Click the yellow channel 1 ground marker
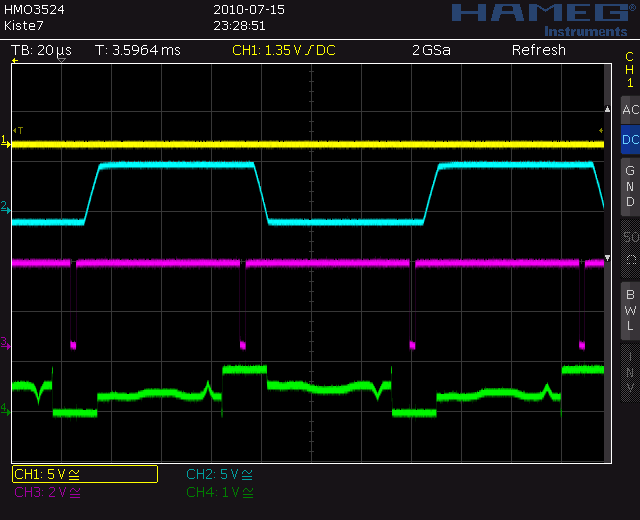 pos(5,143)
